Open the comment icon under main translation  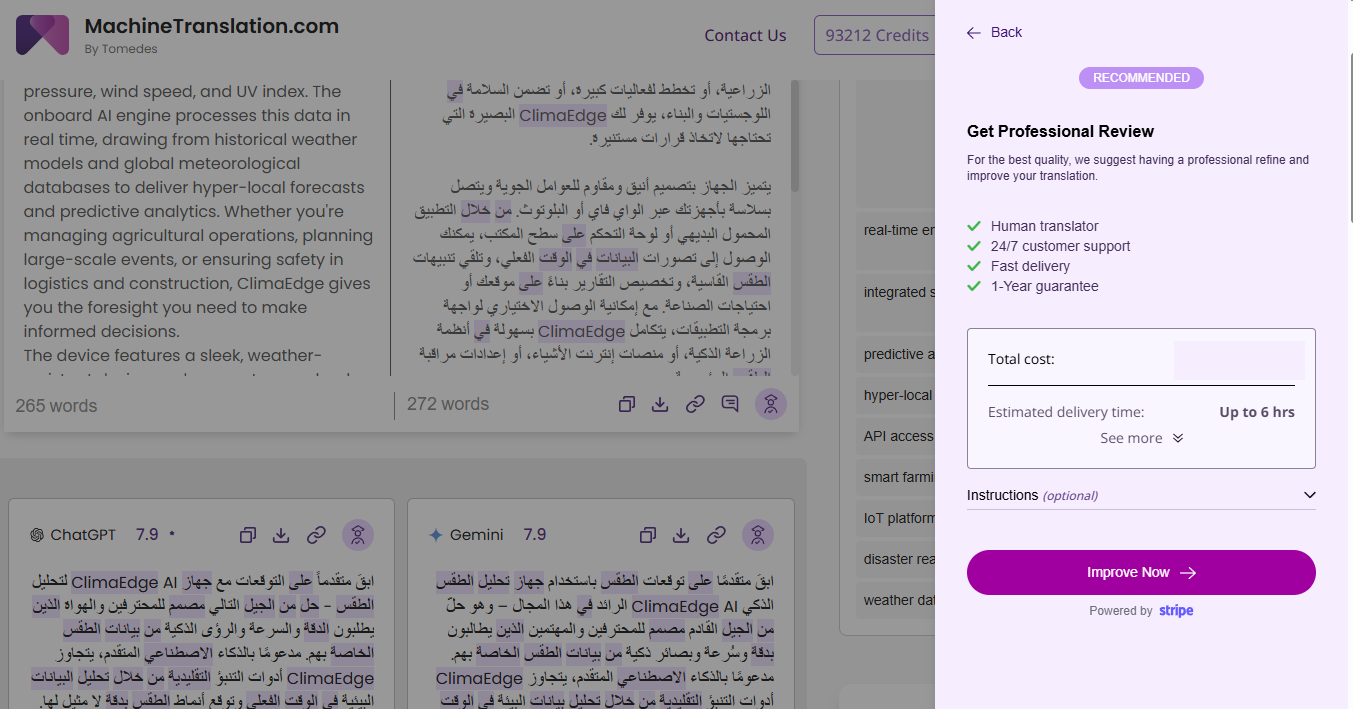coord(730,404)
